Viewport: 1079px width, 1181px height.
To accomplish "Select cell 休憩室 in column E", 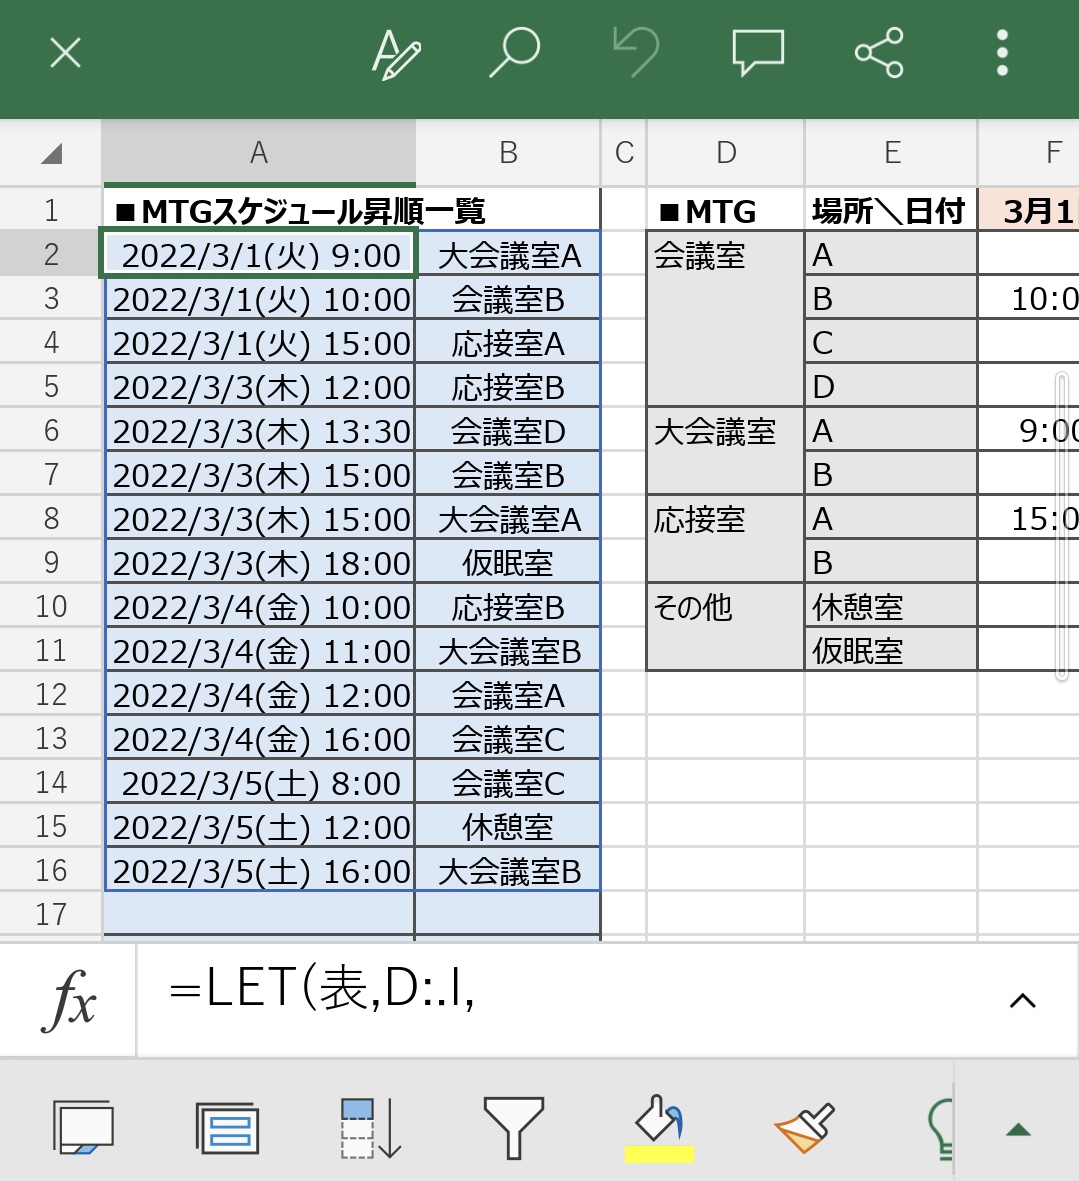I will pyautogui.click(x=891, y=606).
